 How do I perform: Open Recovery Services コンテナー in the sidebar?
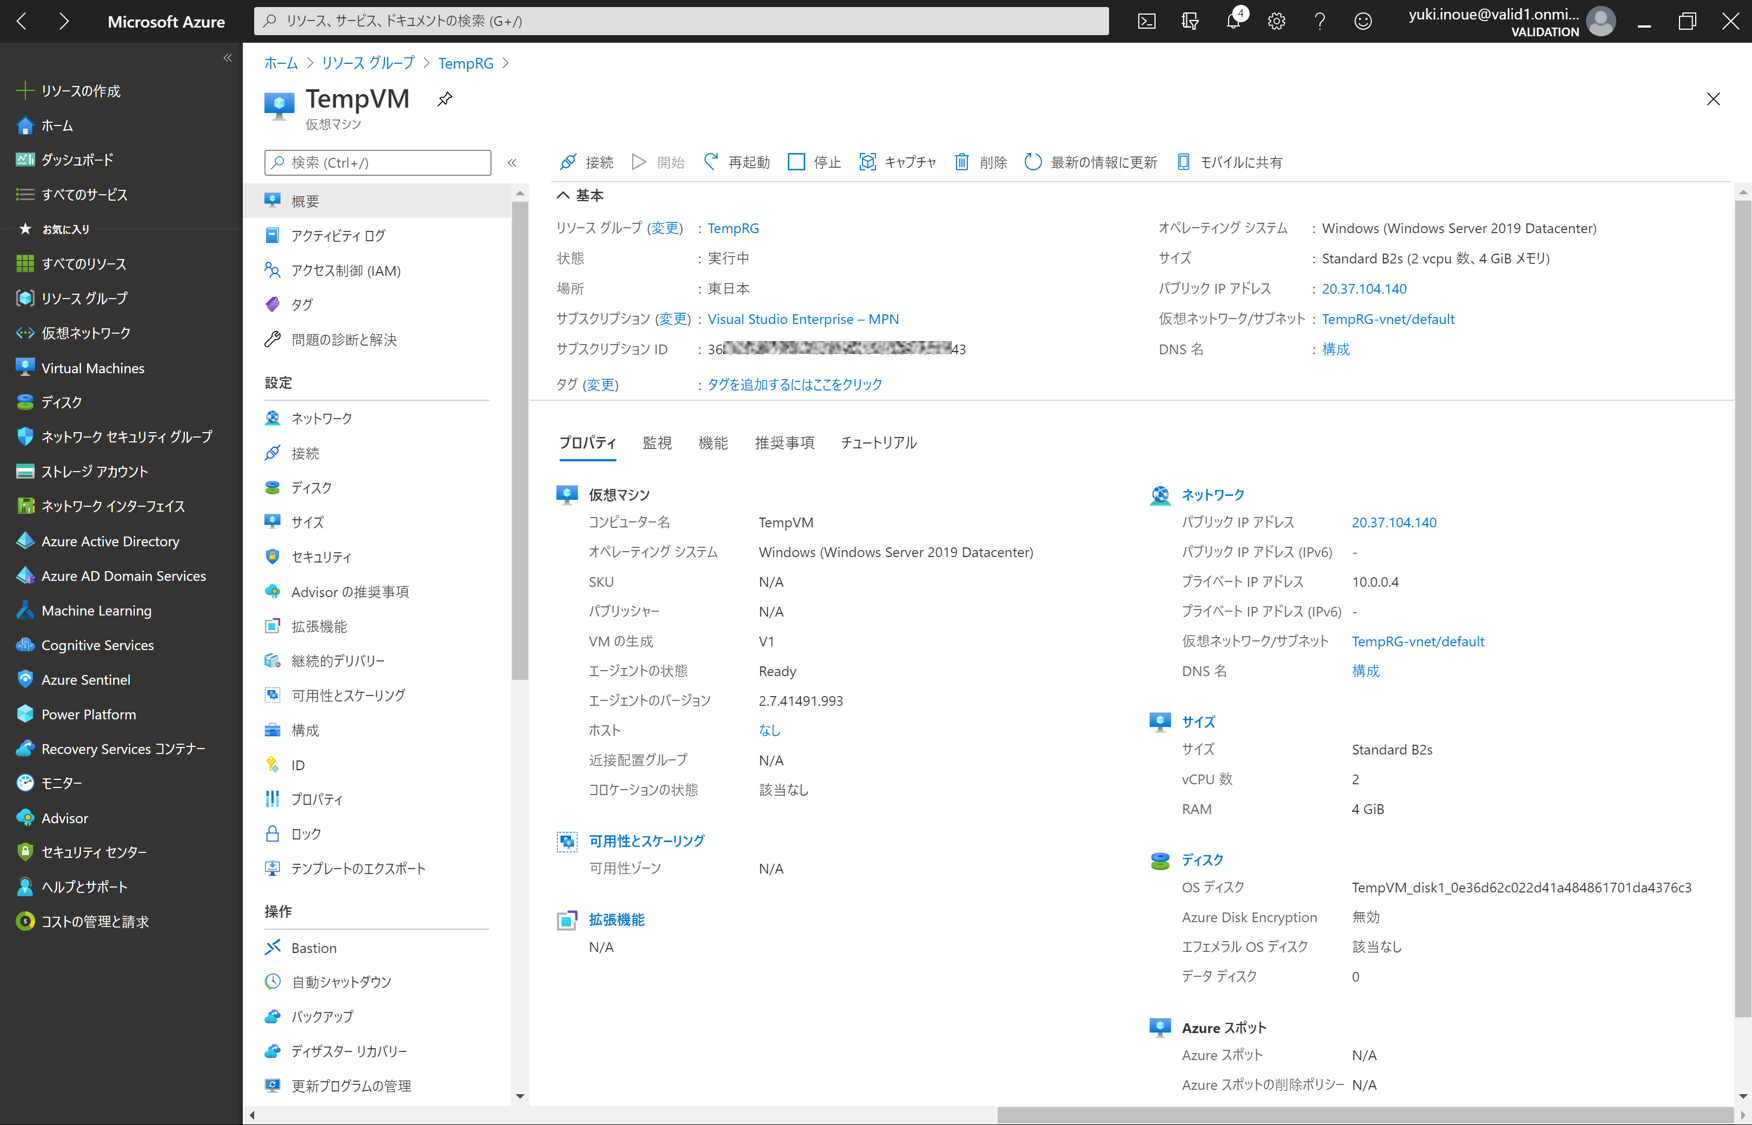[111, 749]
